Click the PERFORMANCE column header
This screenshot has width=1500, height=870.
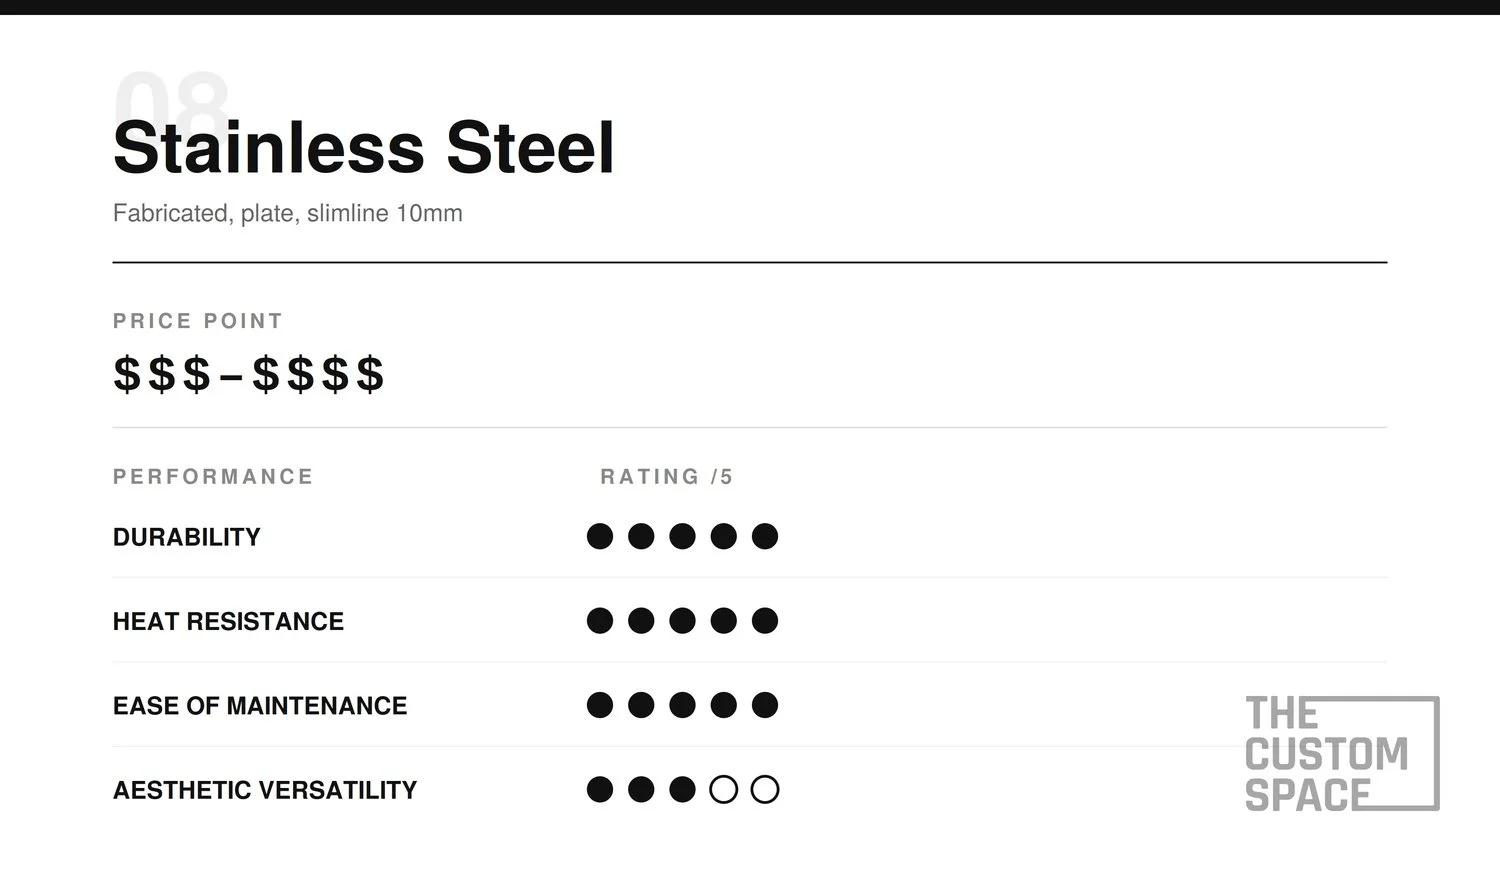(x=213, y=477)
